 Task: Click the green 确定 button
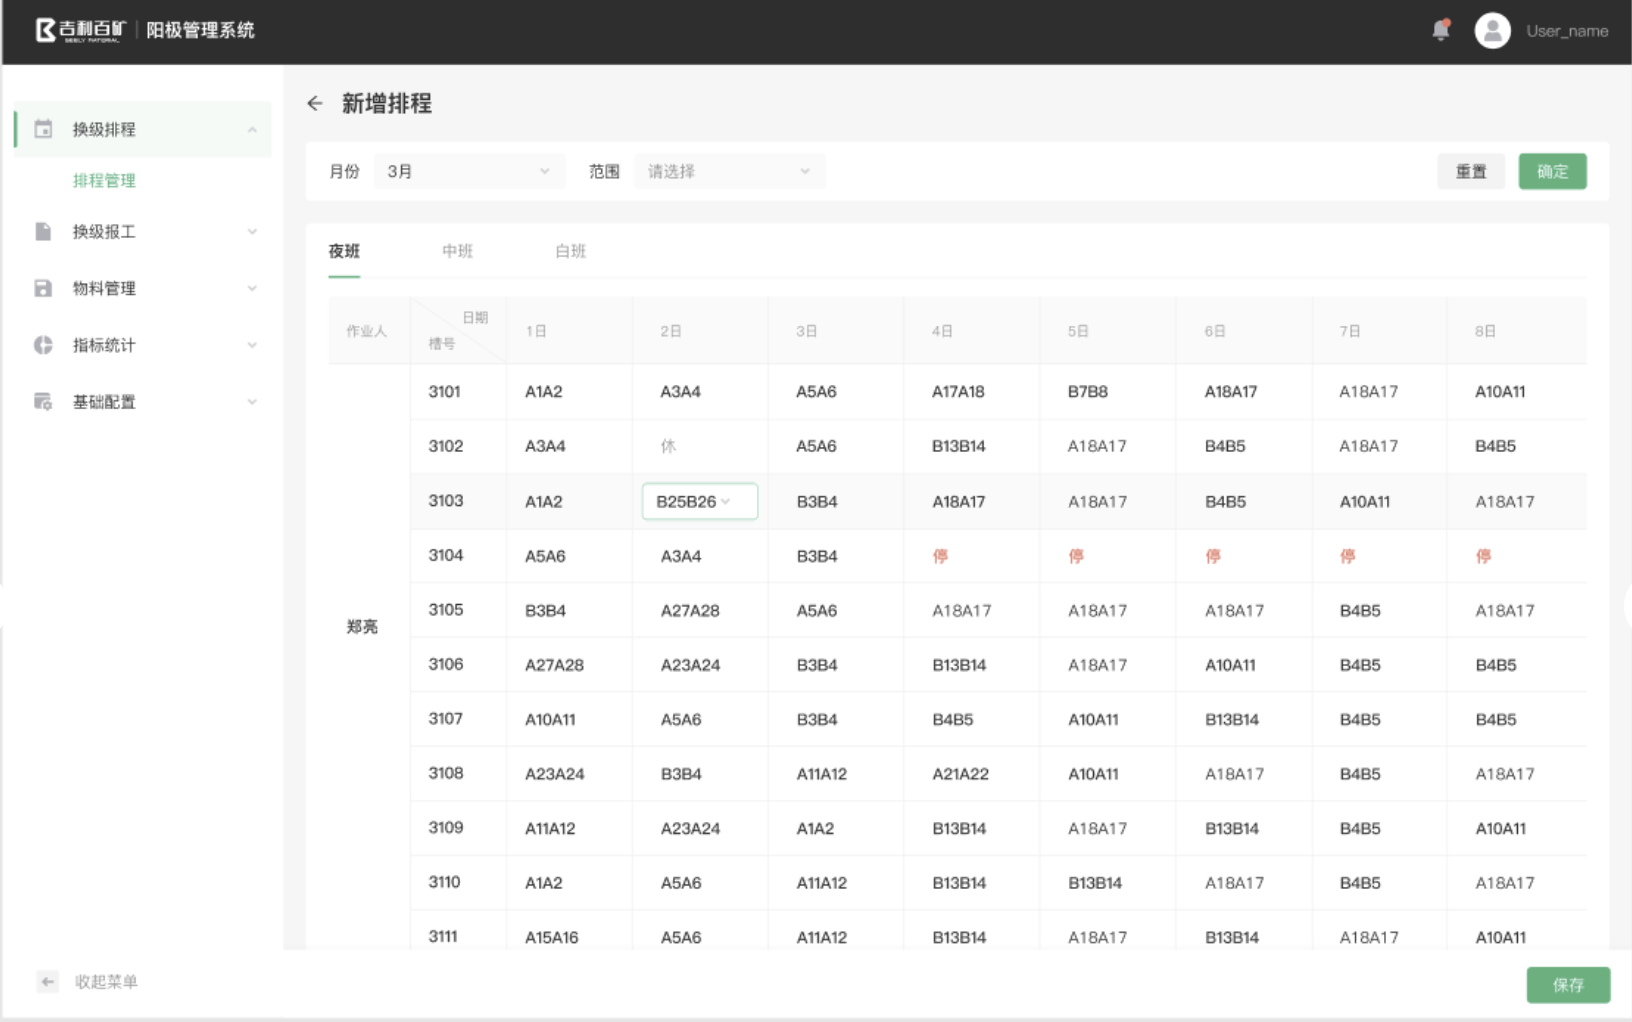coord(1552,171)
